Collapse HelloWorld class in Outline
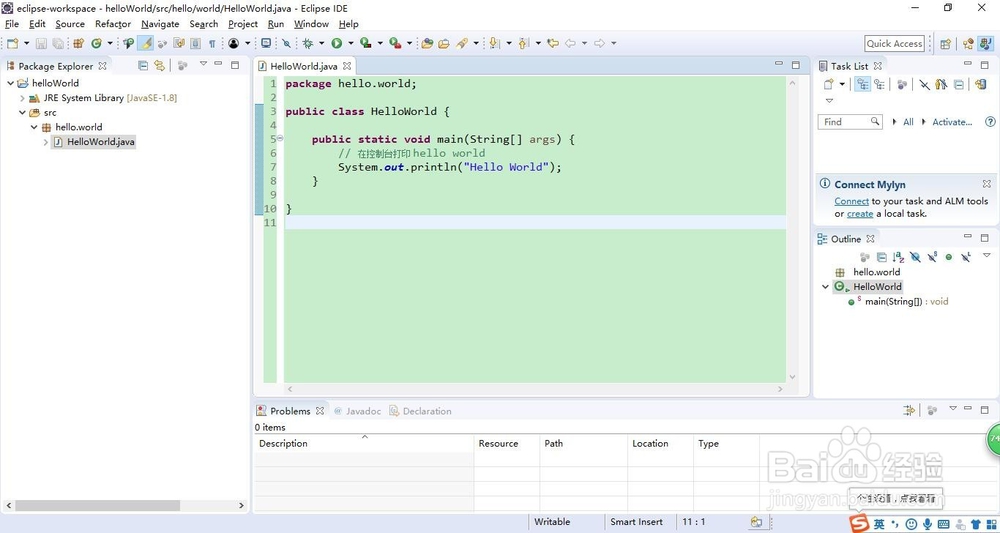 click(x=825, y=287)
